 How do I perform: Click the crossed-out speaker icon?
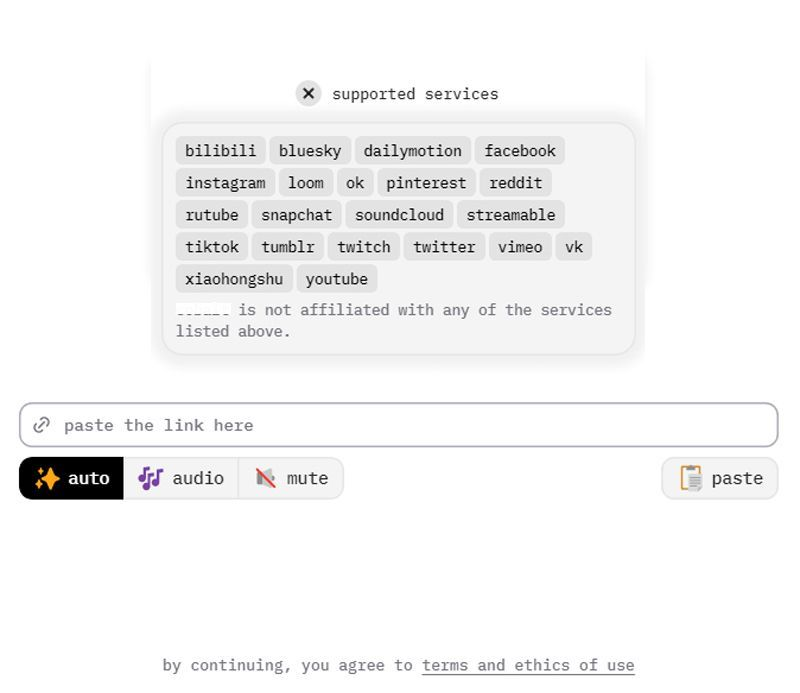click(x=265, y=478)
